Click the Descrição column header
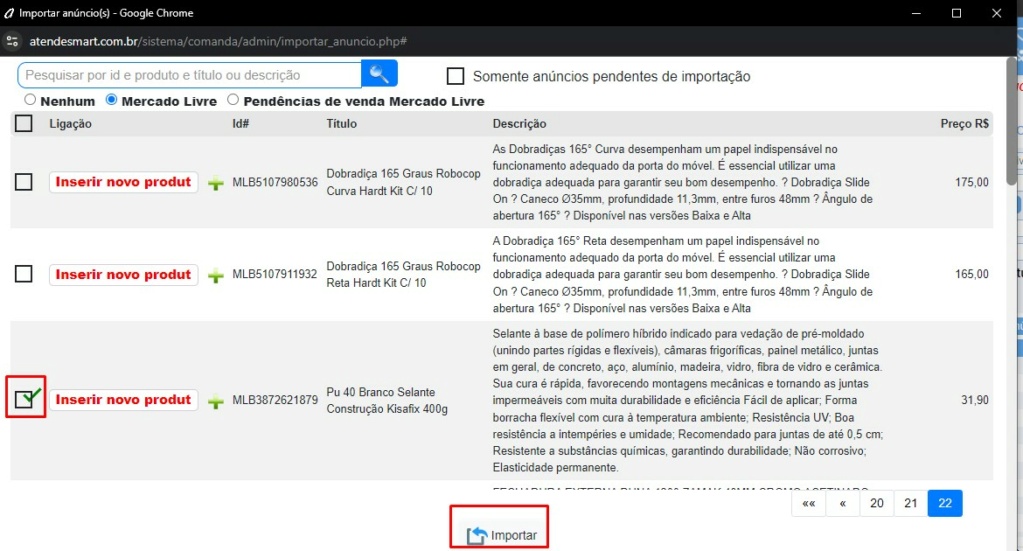The width and height of the screenshot is (1023, 551). click(x=519, y=123)
